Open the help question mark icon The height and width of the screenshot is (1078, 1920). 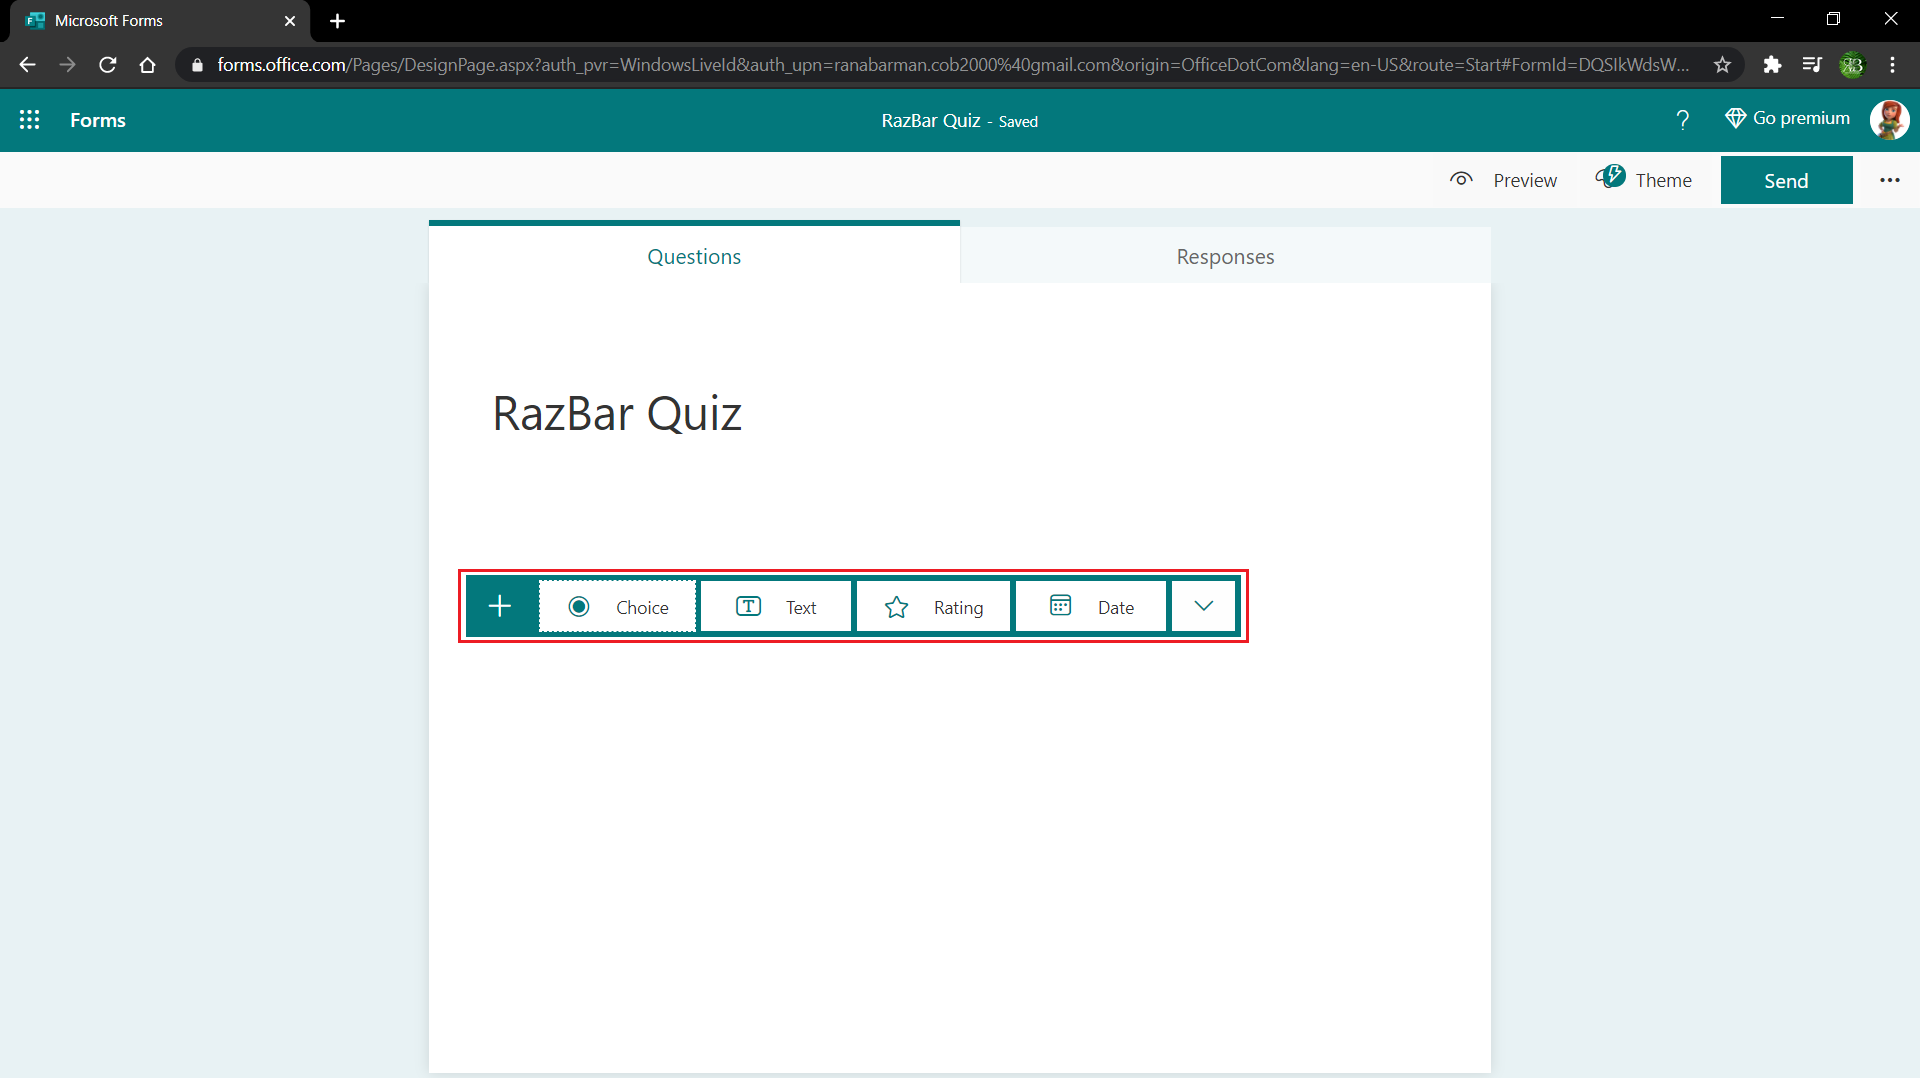(1682, 120)
